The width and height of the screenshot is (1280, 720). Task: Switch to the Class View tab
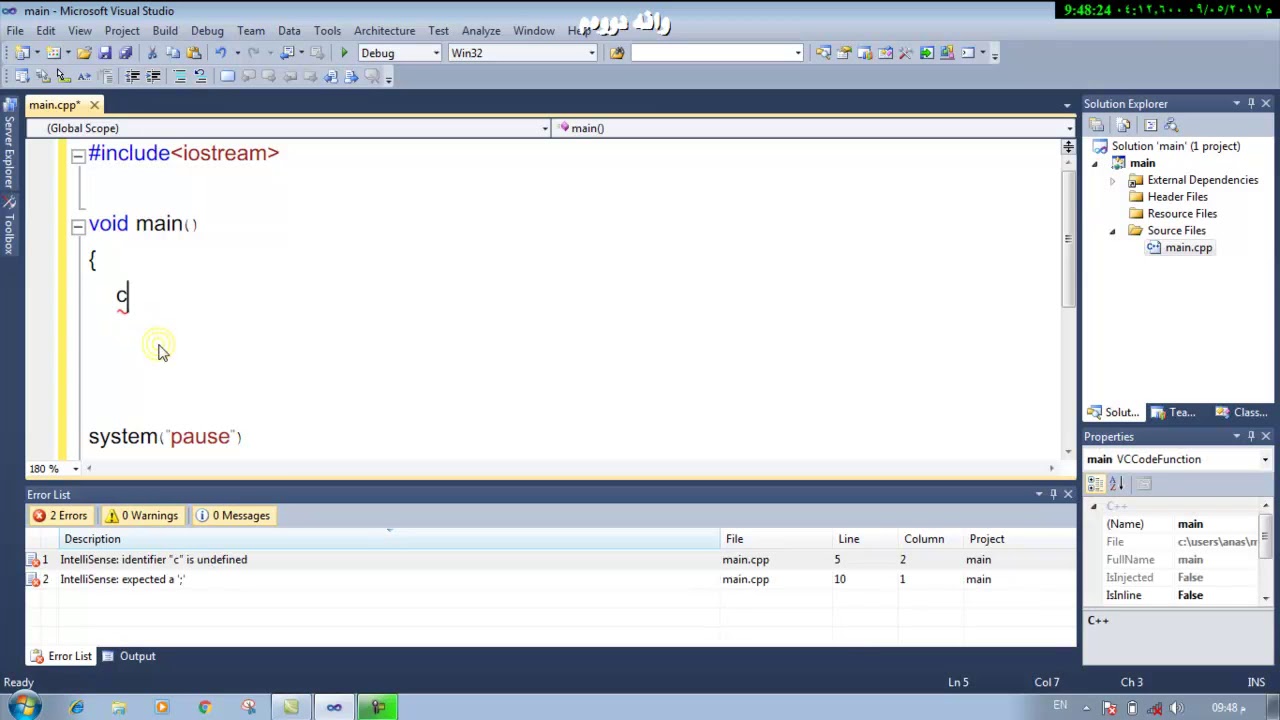1241,413
